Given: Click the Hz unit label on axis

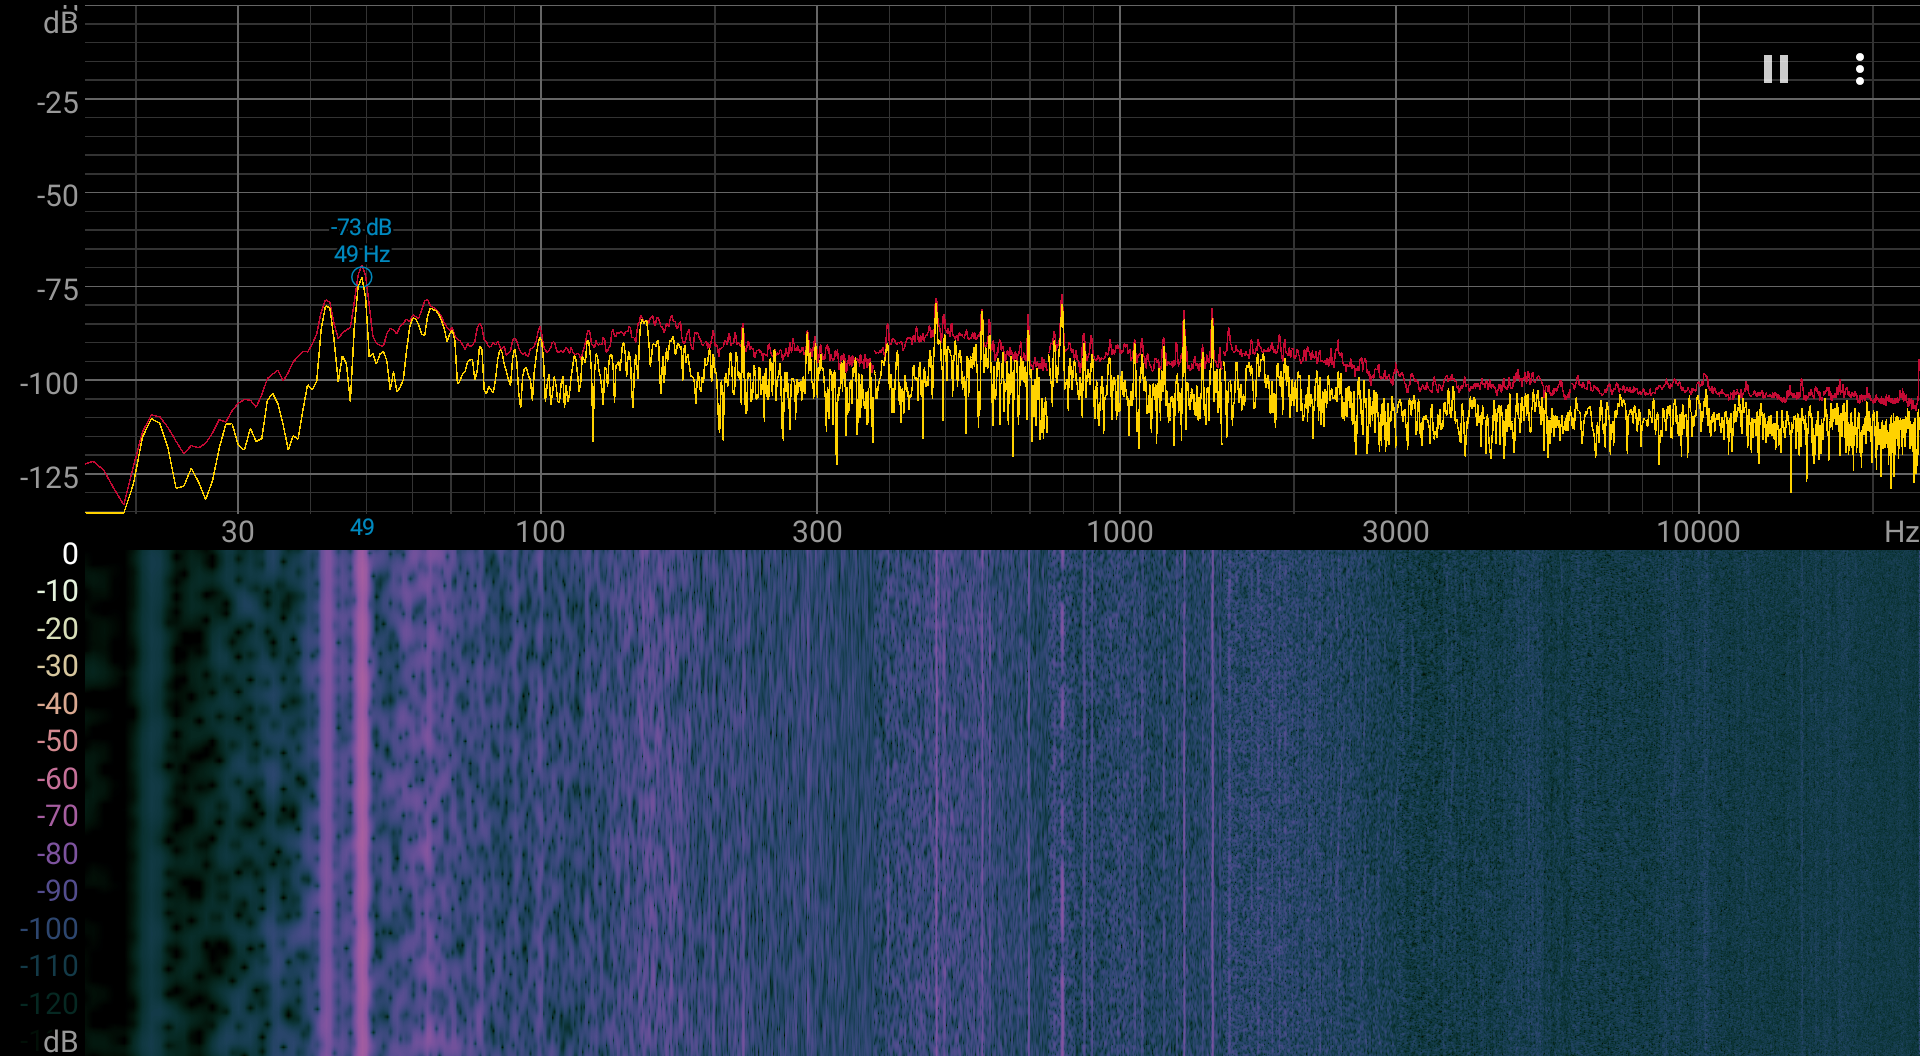Looking at the screenshot, I should click(x=1900, y=531).
